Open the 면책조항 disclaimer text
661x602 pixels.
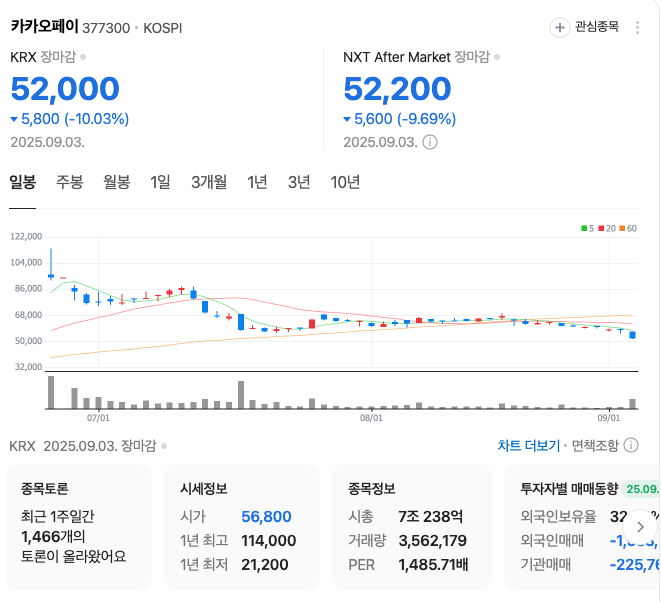[595, 446]
